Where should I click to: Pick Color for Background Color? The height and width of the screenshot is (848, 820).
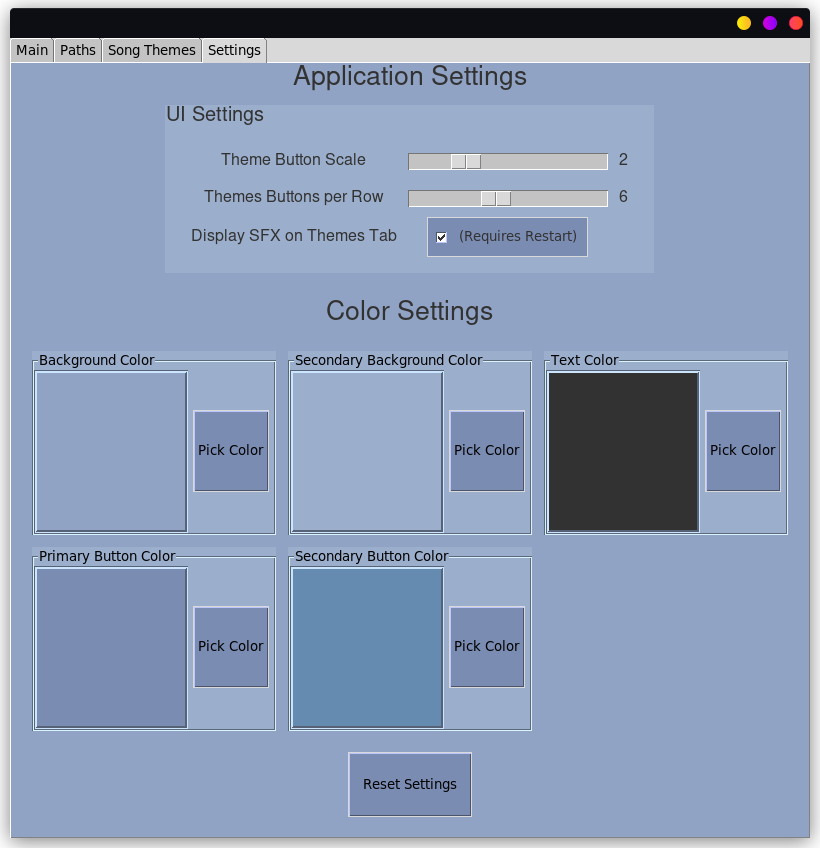[x=231, y=450]
